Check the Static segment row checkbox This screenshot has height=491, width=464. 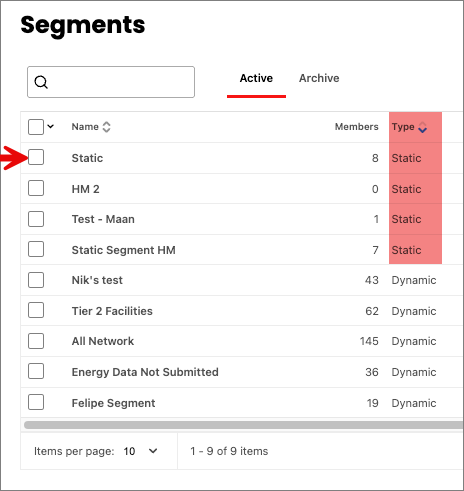36,157
